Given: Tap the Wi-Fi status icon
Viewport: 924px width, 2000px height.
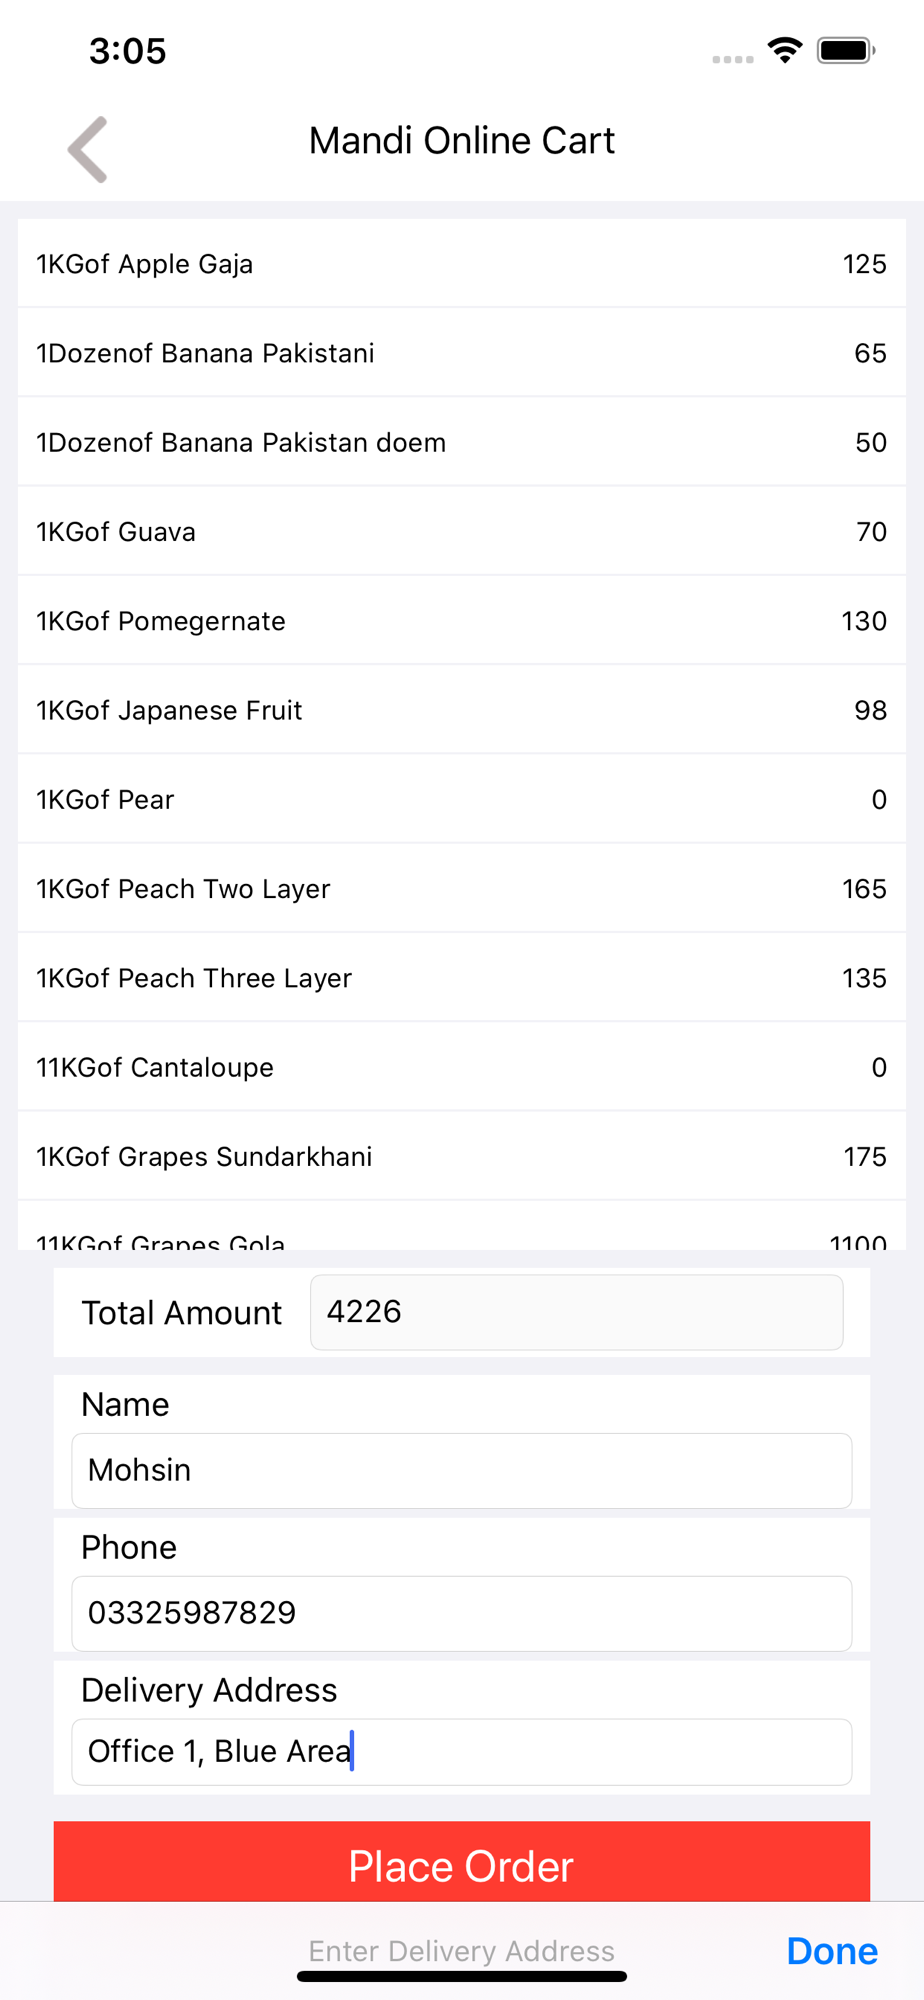Looking at the screenshot, I should point(785,50).
